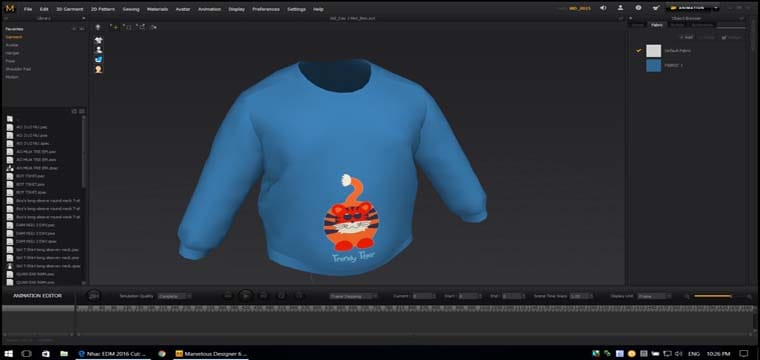Click the orange avatar head icon
This screenshot has width=760, height=360.
99,69
